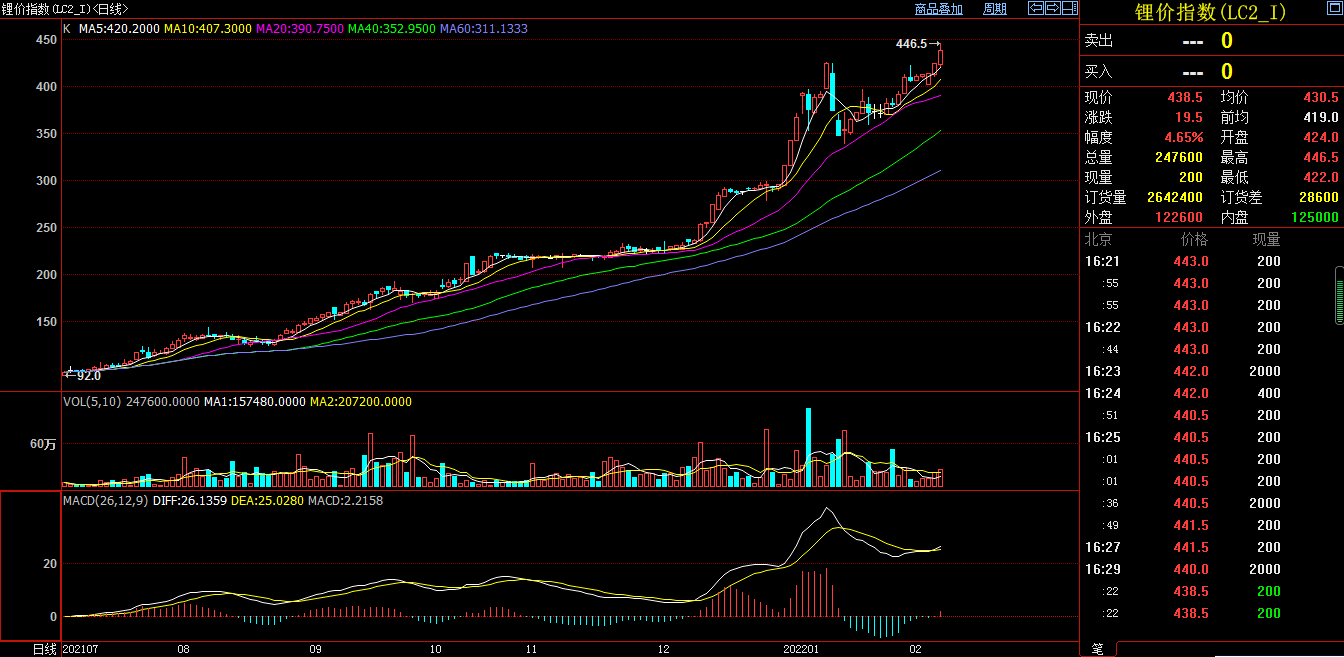This screenshot has height=657, width=1344.
Task: Click the 锂价指数(LC2_I) panel title
Action: pyautogui.click(x=1210, y=12)
